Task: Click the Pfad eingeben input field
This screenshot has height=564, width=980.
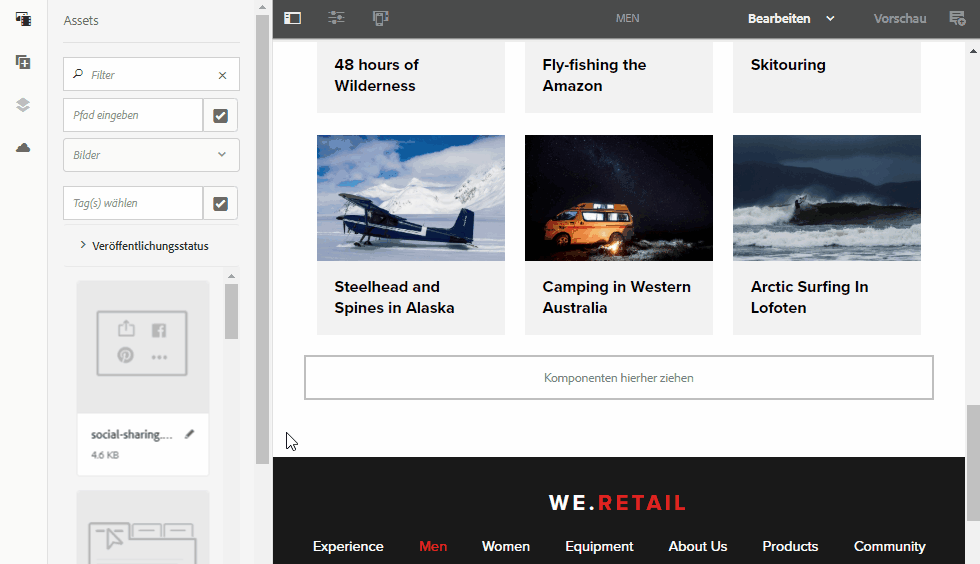Action: [133, 115]
